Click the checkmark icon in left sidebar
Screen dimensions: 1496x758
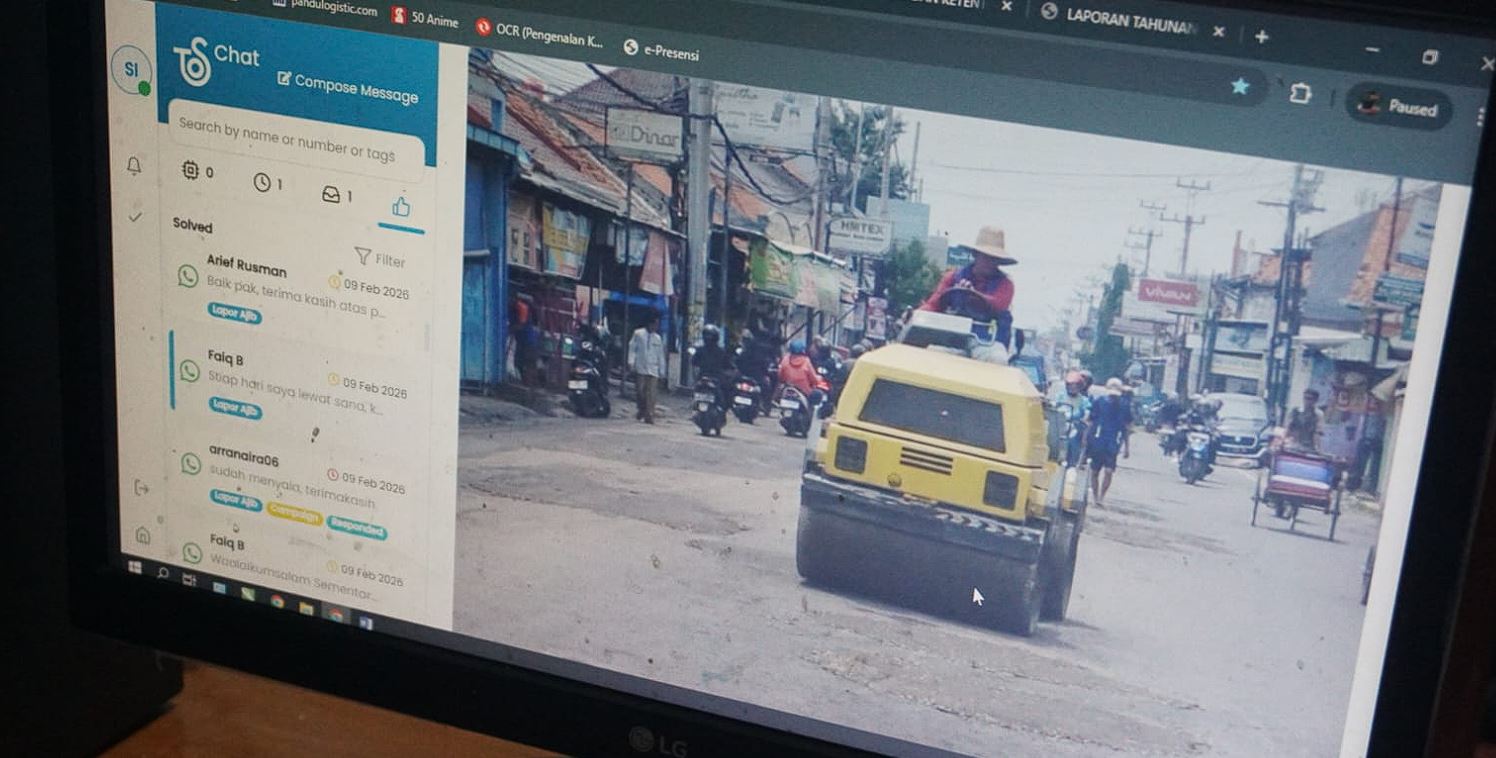[x=135, y=216]
